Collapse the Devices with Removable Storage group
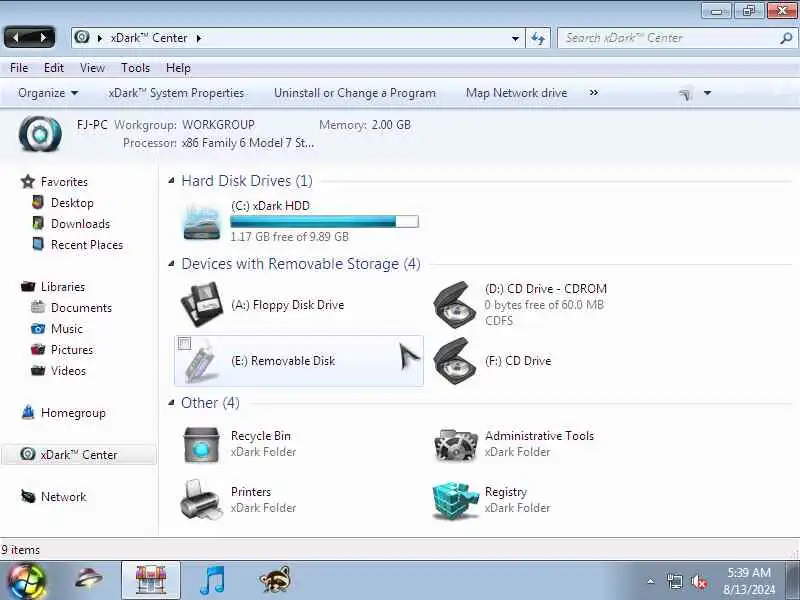 coord(171,263)
